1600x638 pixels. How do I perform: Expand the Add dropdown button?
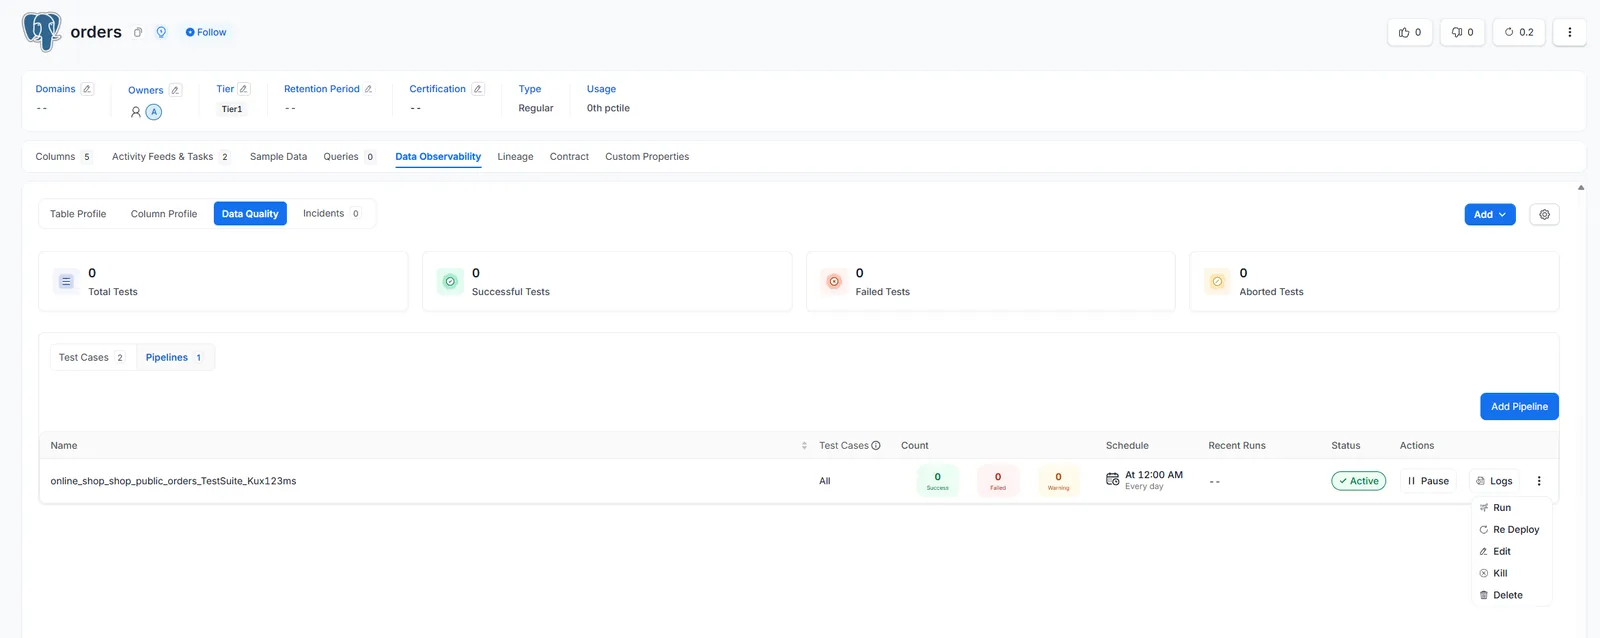[1490, 214]
